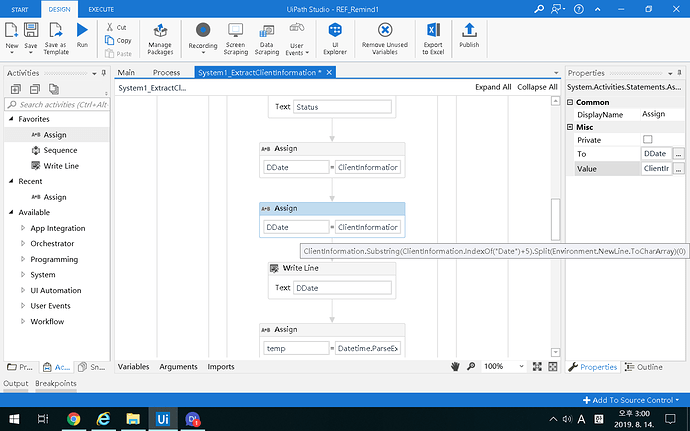Image resolution: width=690 pixels, height=431 pixels.
Task: Open the Recording dropdown arrow
Action: tap(203, 53)
